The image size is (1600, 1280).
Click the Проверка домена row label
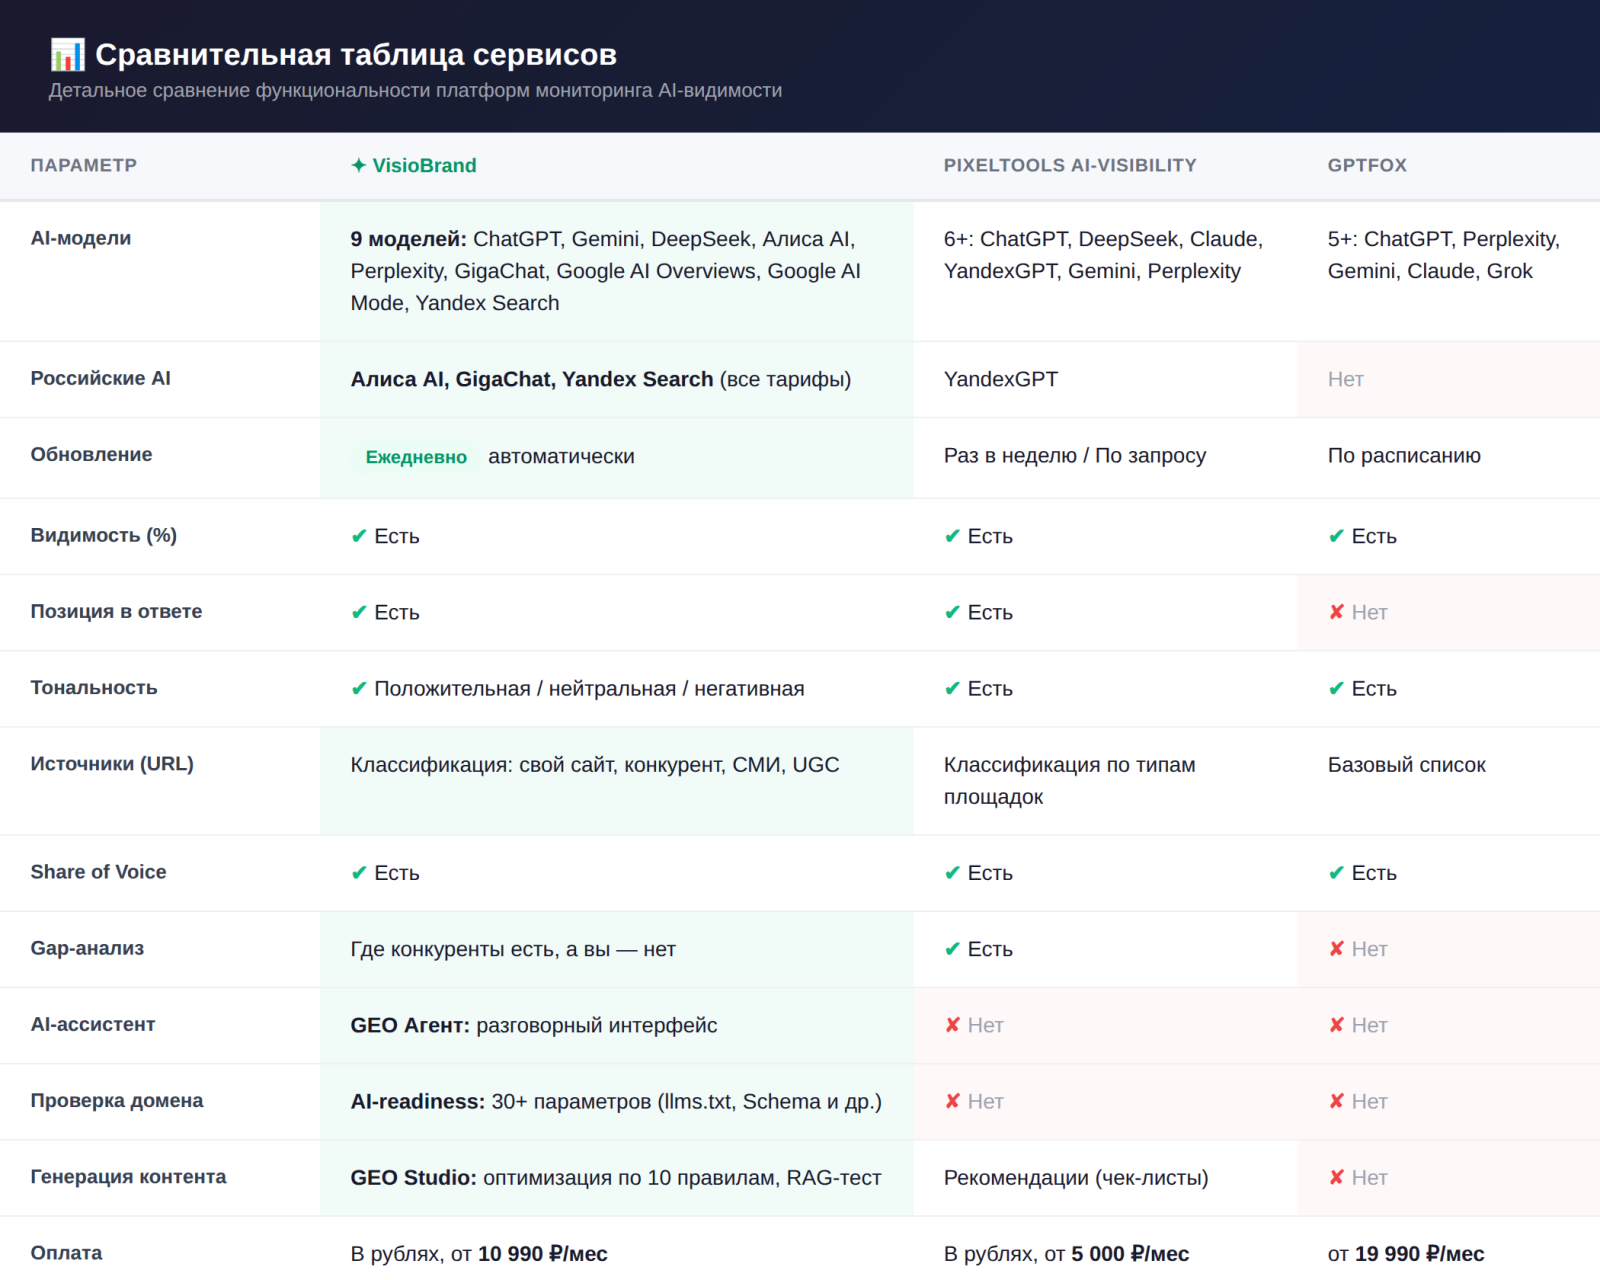(x=117, y=1100)
